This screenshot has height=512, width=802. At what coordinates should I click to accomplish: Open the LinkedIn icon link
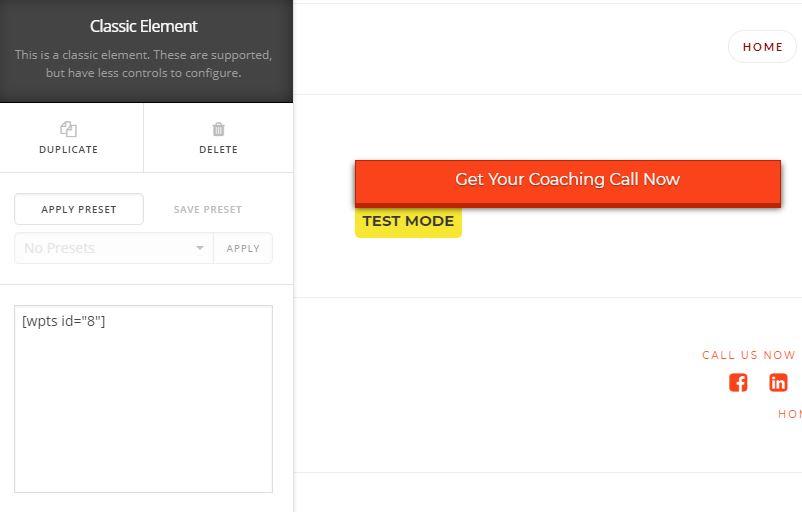point(778,383)
